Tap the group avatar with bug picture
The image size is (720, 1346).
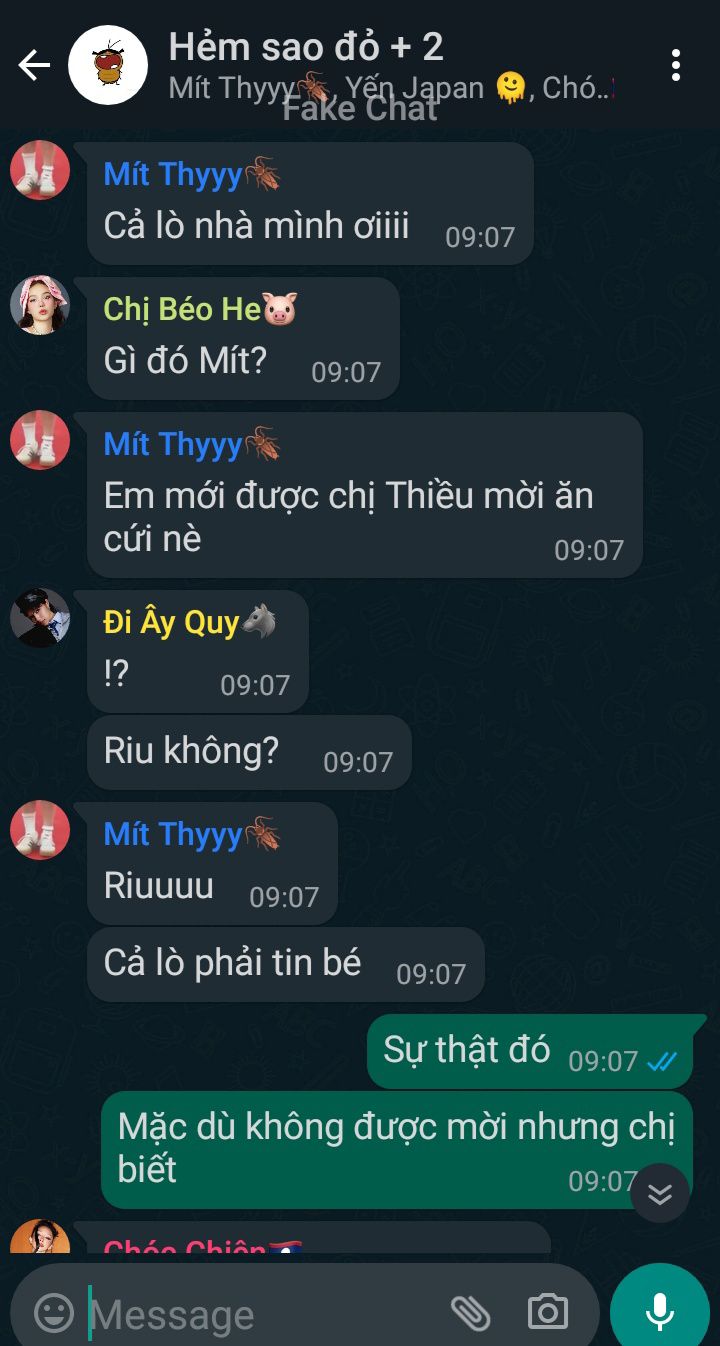[x=108, y=66]
